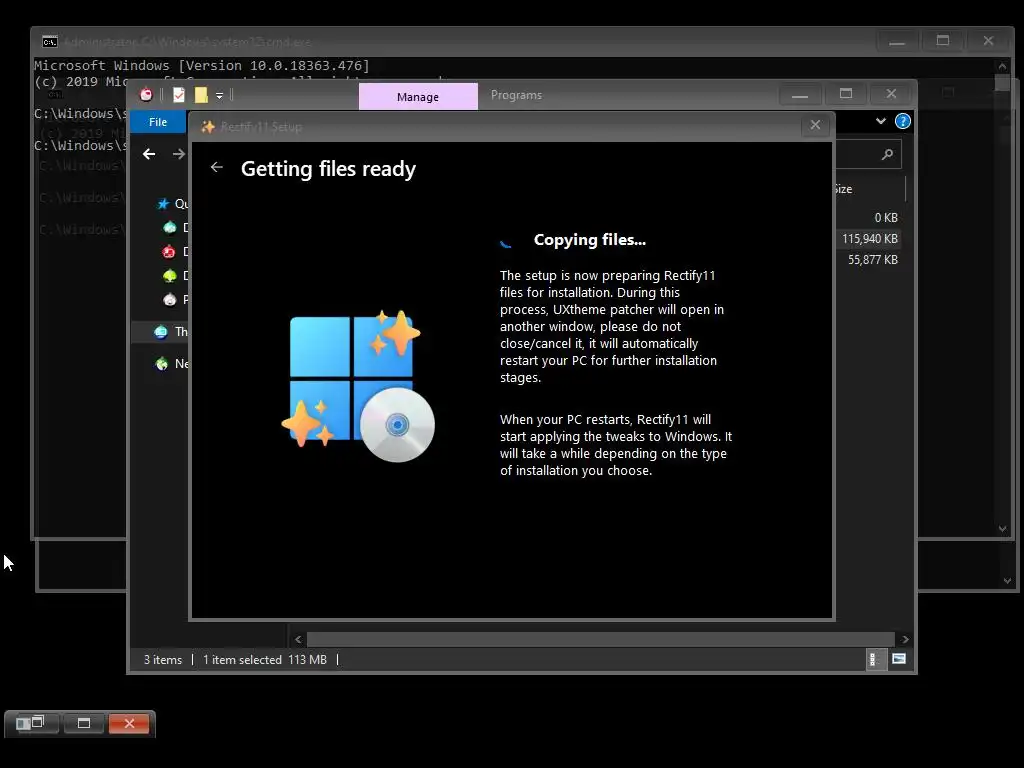Select the file sized 55,877 KB
The height and width of the screenshot is (768, 1024).
click(872, 260)
